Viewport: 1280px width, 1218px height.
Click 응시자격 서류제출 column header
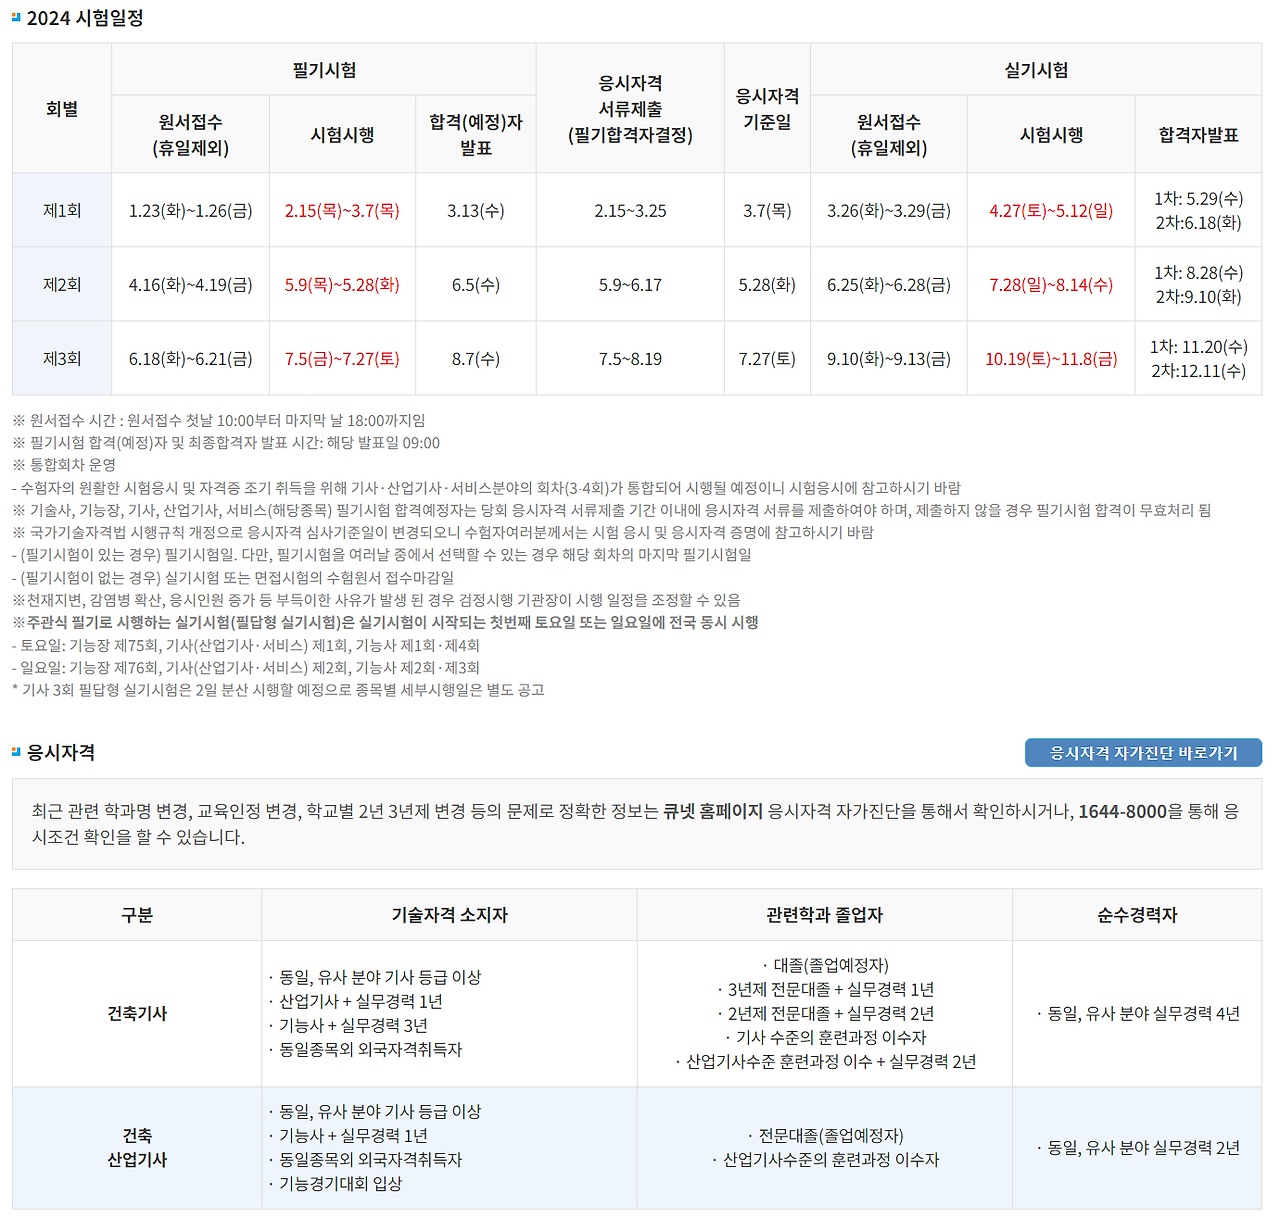tap(630, 108)
